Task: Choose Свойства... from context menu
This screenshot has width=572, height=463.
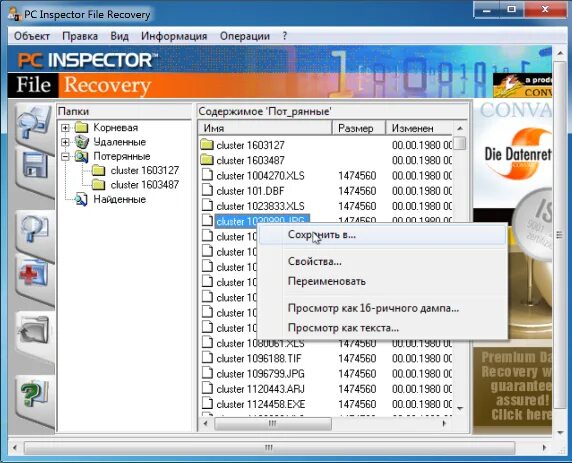Action: pyautogui.click(x=382, y=261)
